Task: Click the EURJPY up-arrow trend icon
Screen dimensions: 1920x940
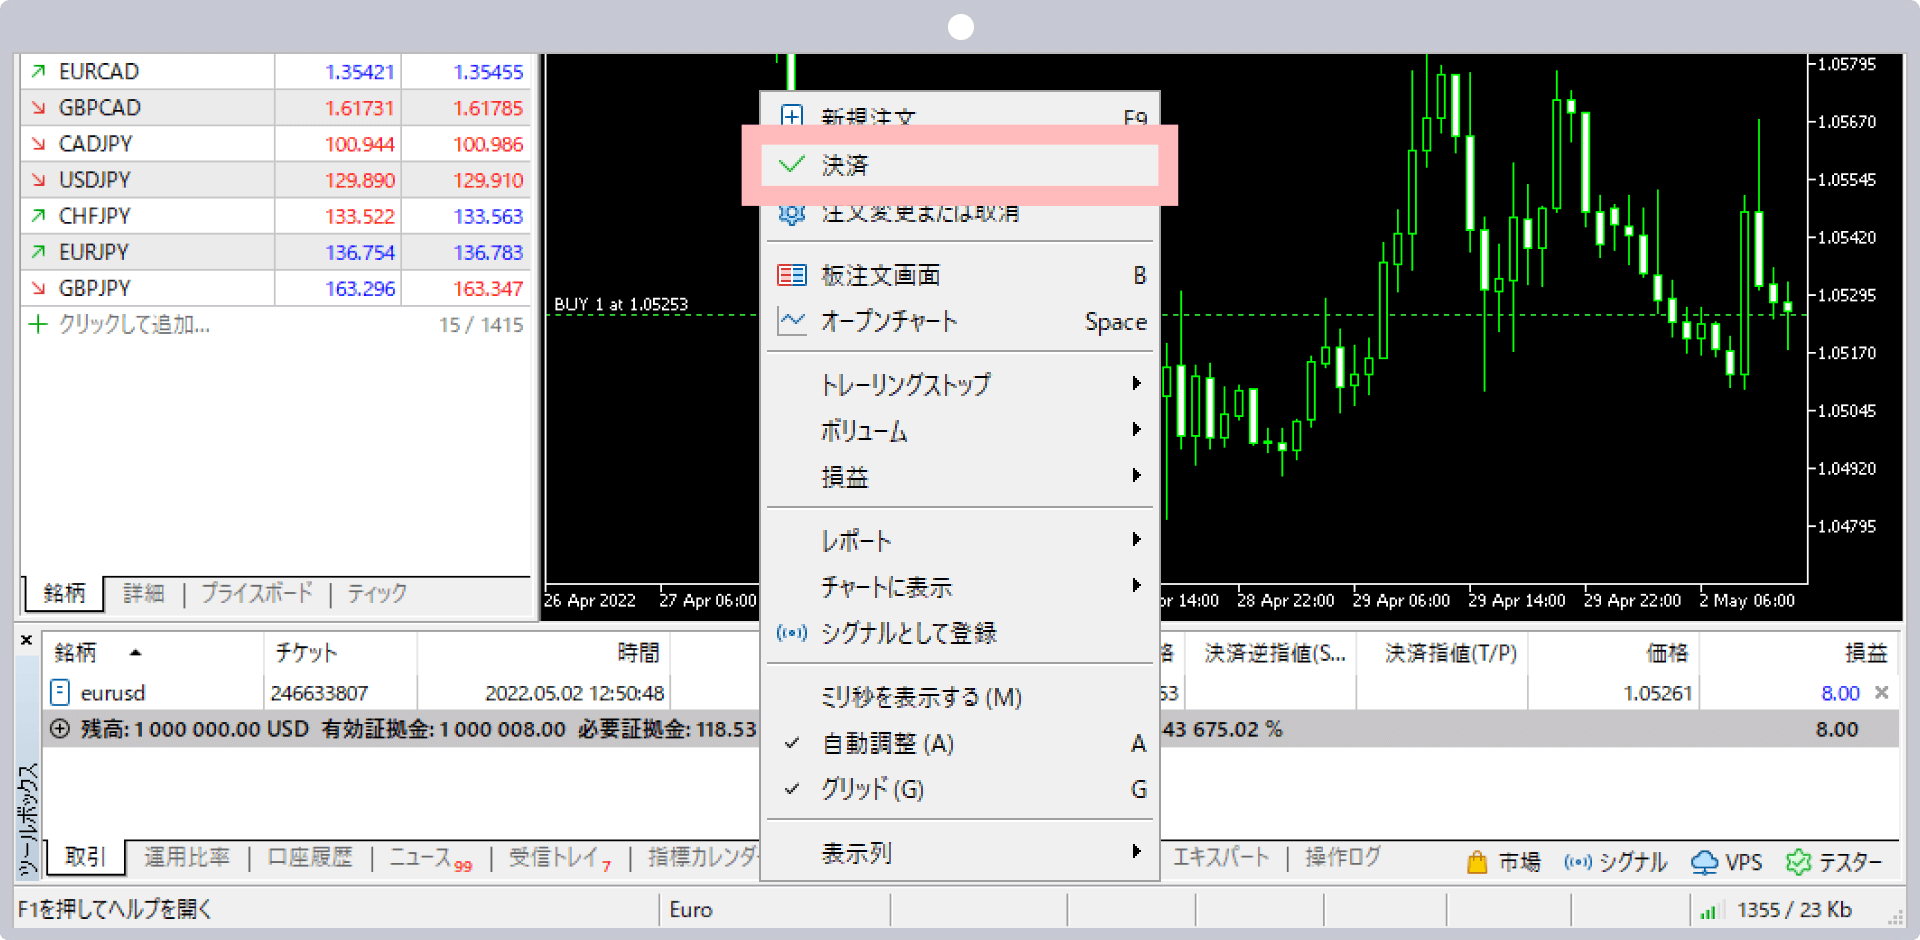Action: (38, 252)
